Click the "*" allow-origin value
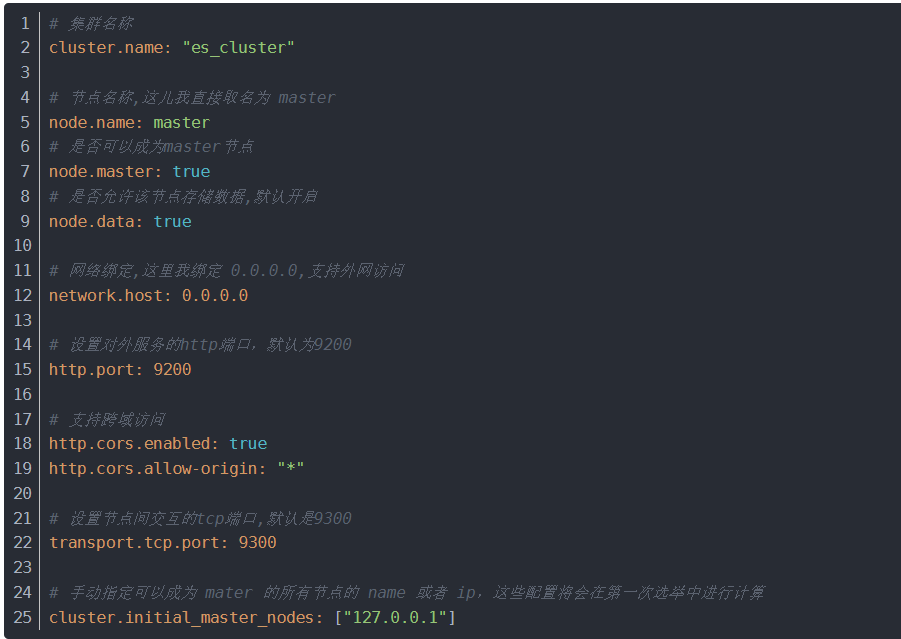 pos(290,469)
